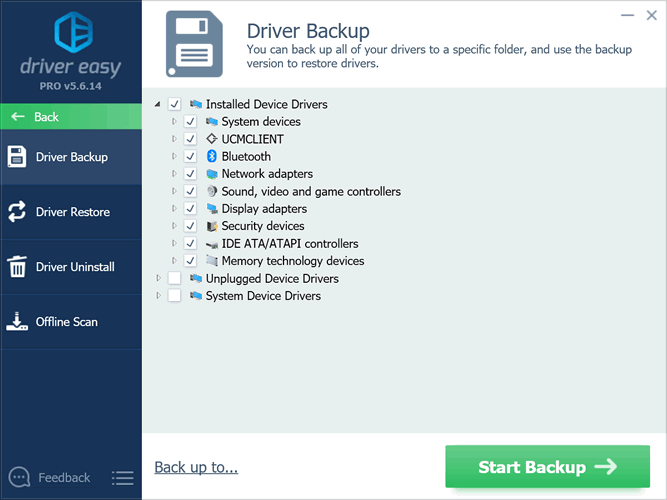Viewport: 667px width, 500px height.
Task: Open the hamburger menu icon beside Feedback
Action: coord(123,478)
